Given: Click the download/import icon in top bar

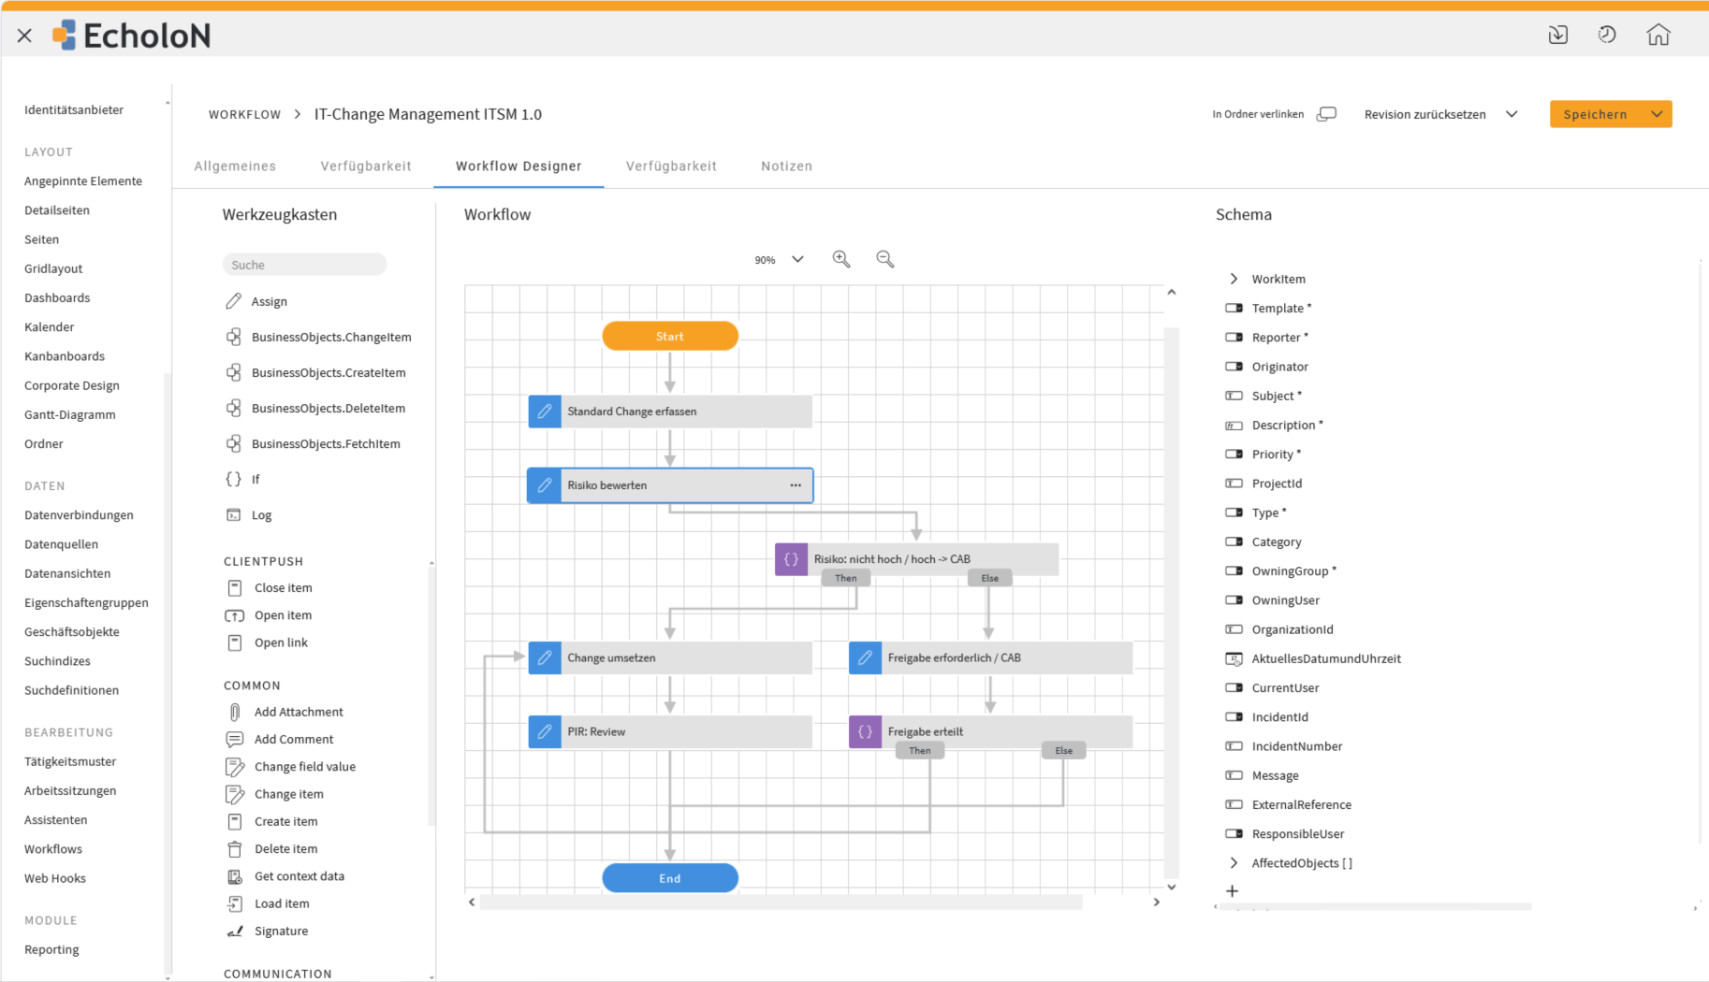Looking at the screenshot, I should click(x=1558, y=35).
